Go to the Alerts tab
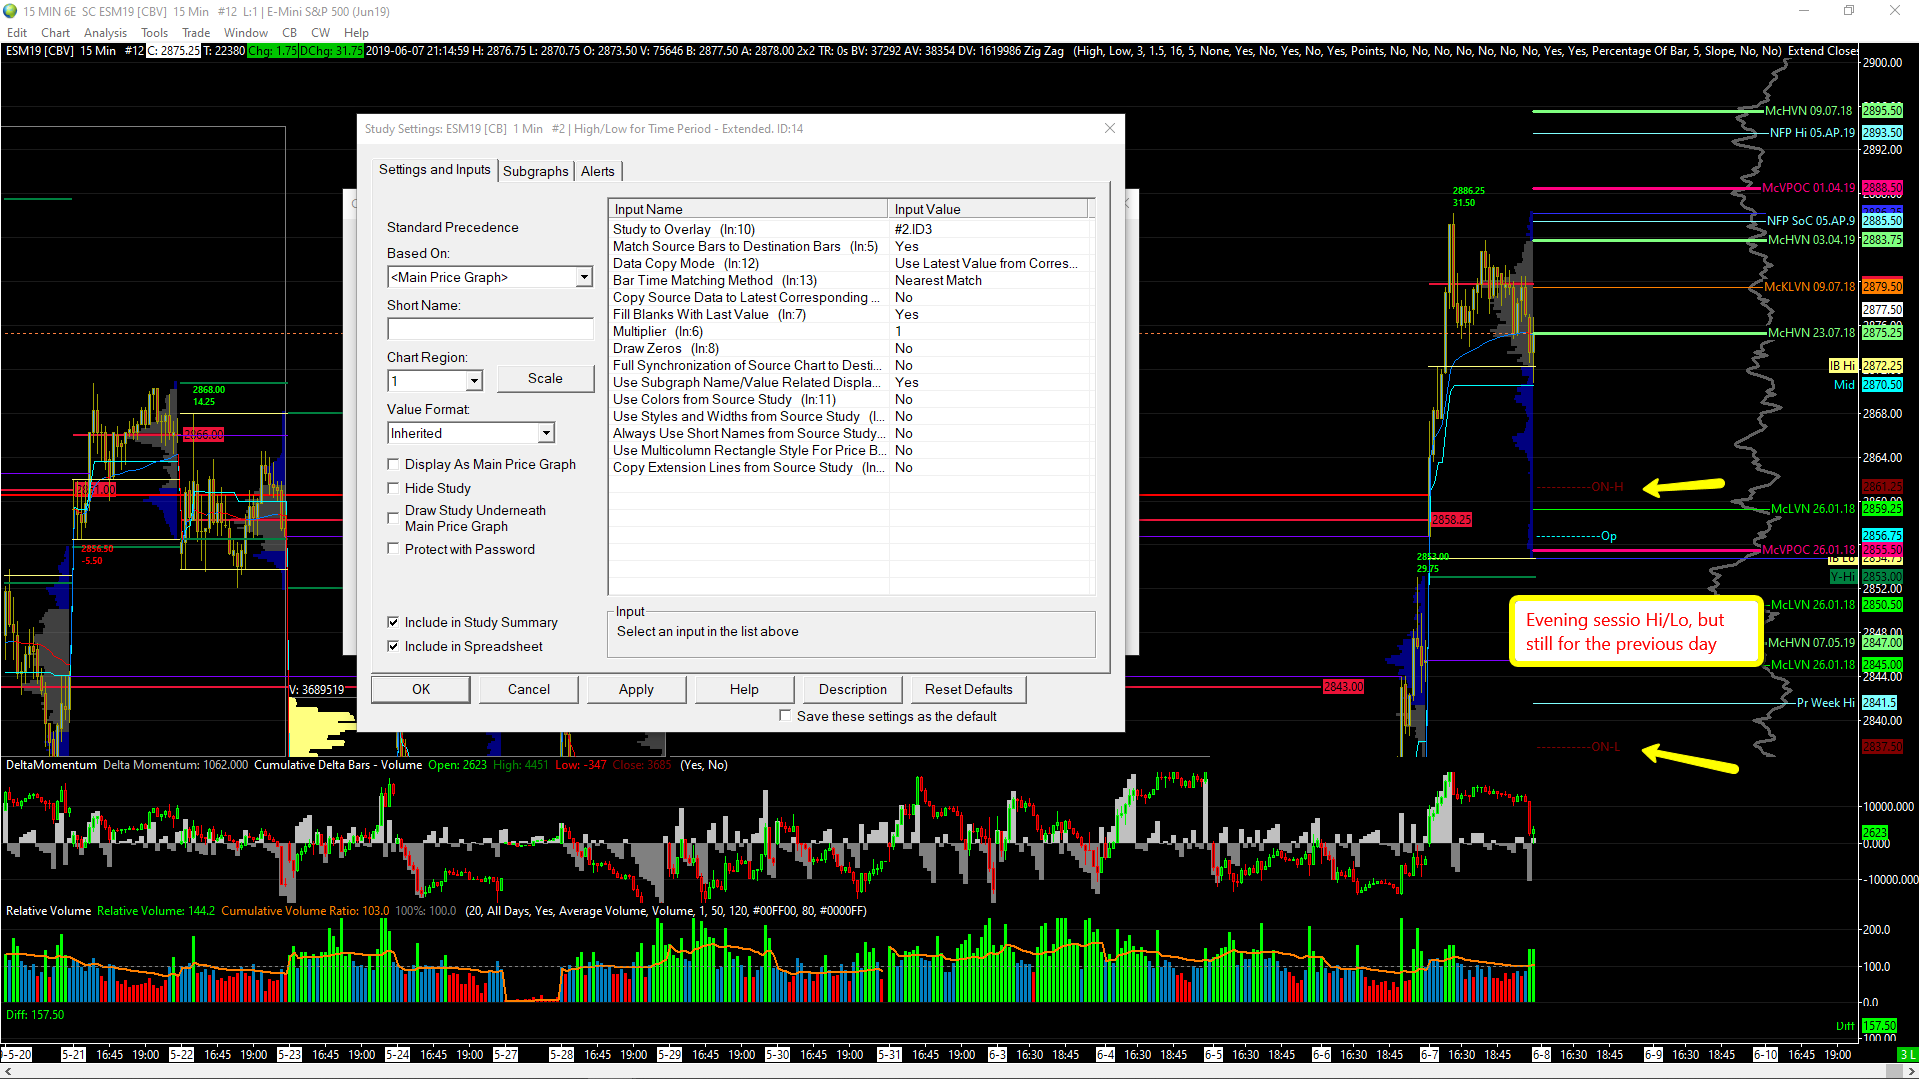This screenshot has width=1919, height=1079. (x=597, y=171)
